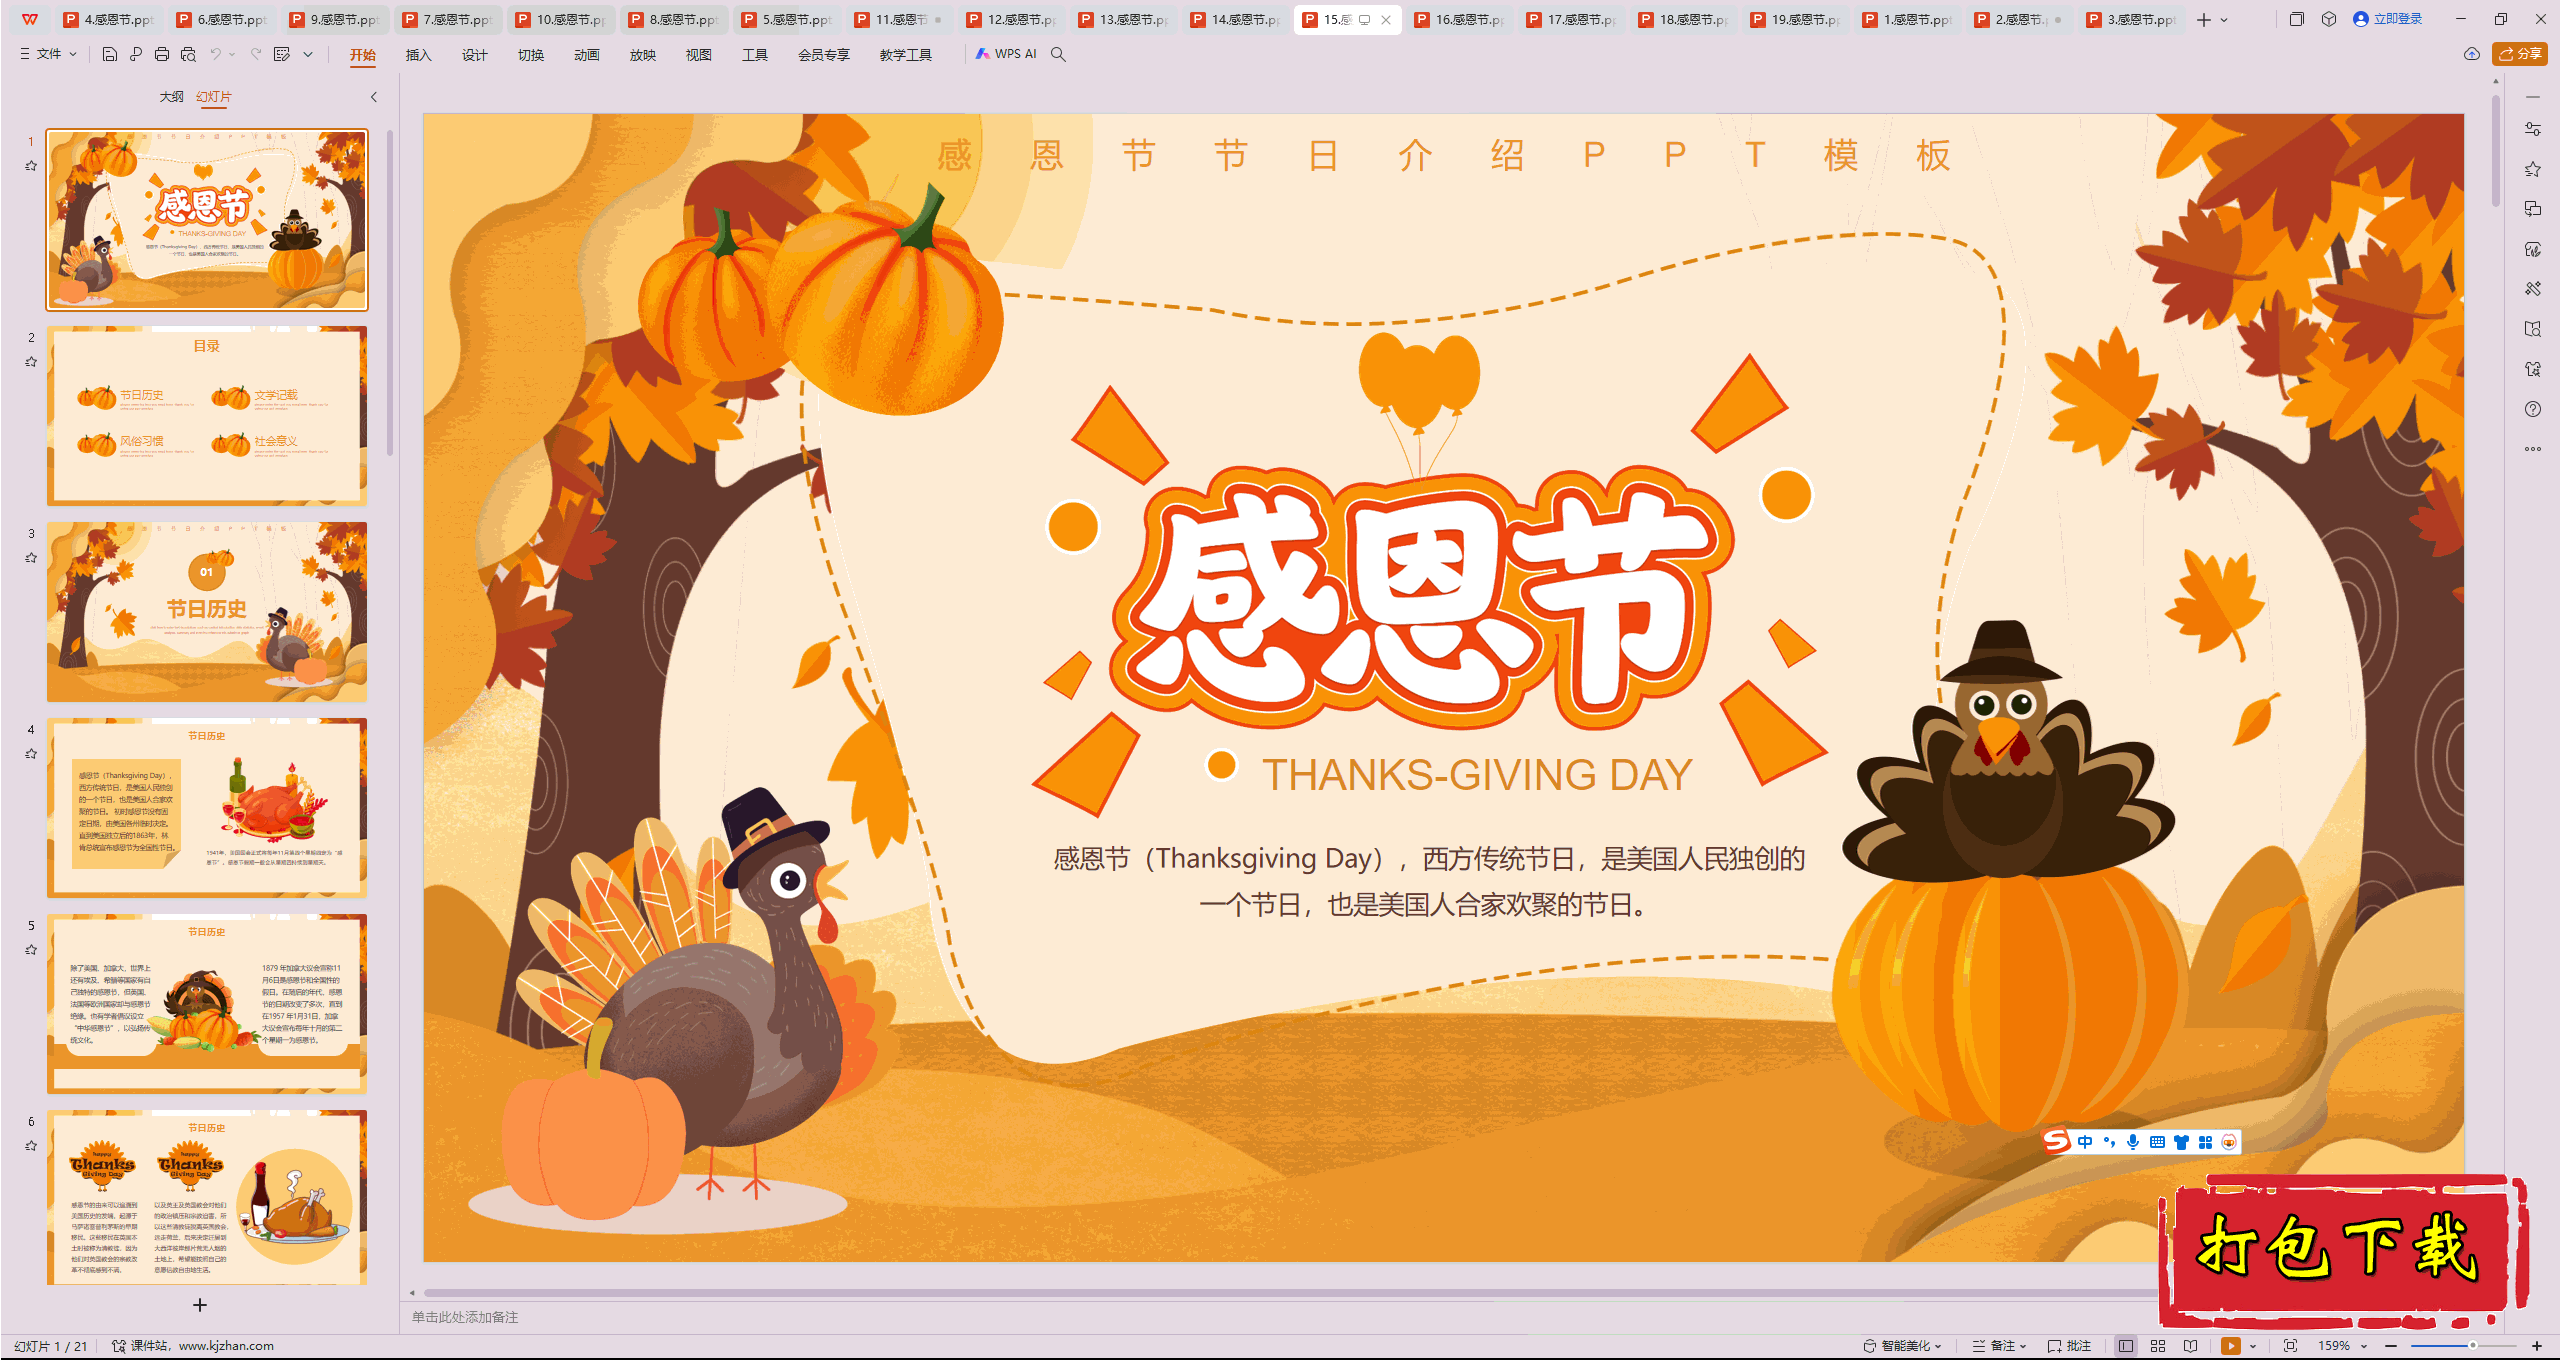Viewport: 2560px width, 1360px height.
Task: Click the 分享 share button
Action: (2520, 54)
